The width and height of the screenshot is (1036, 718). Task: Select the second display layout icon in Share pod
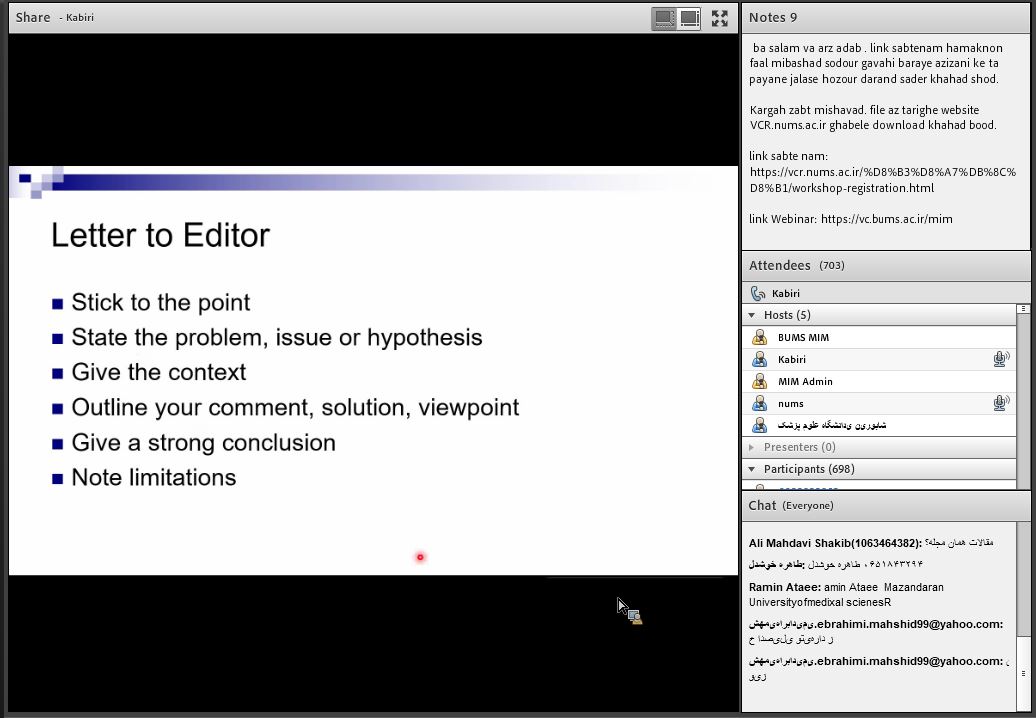pos(689,18)
